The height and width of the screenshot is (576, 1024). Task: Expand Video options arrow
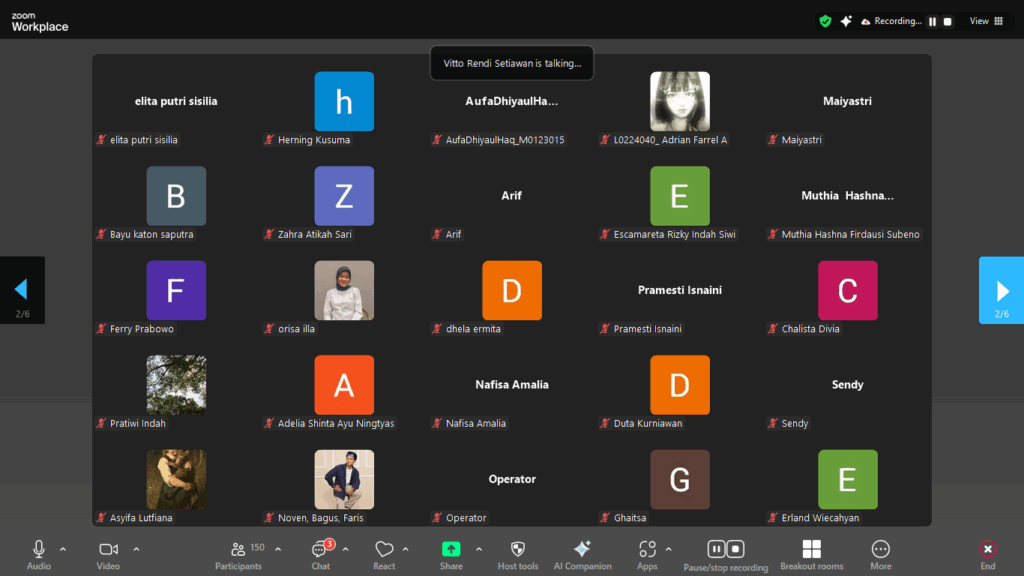[x=136, y=549]
